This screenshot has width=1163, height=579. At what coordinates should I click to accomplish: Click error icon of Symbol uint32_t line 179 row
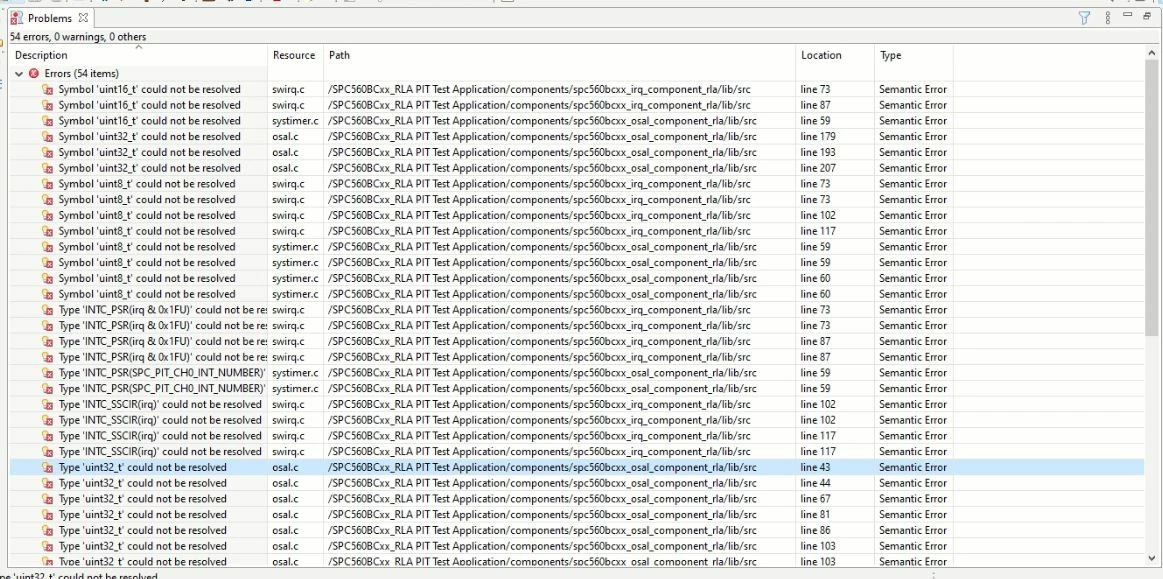click(47, 136)
